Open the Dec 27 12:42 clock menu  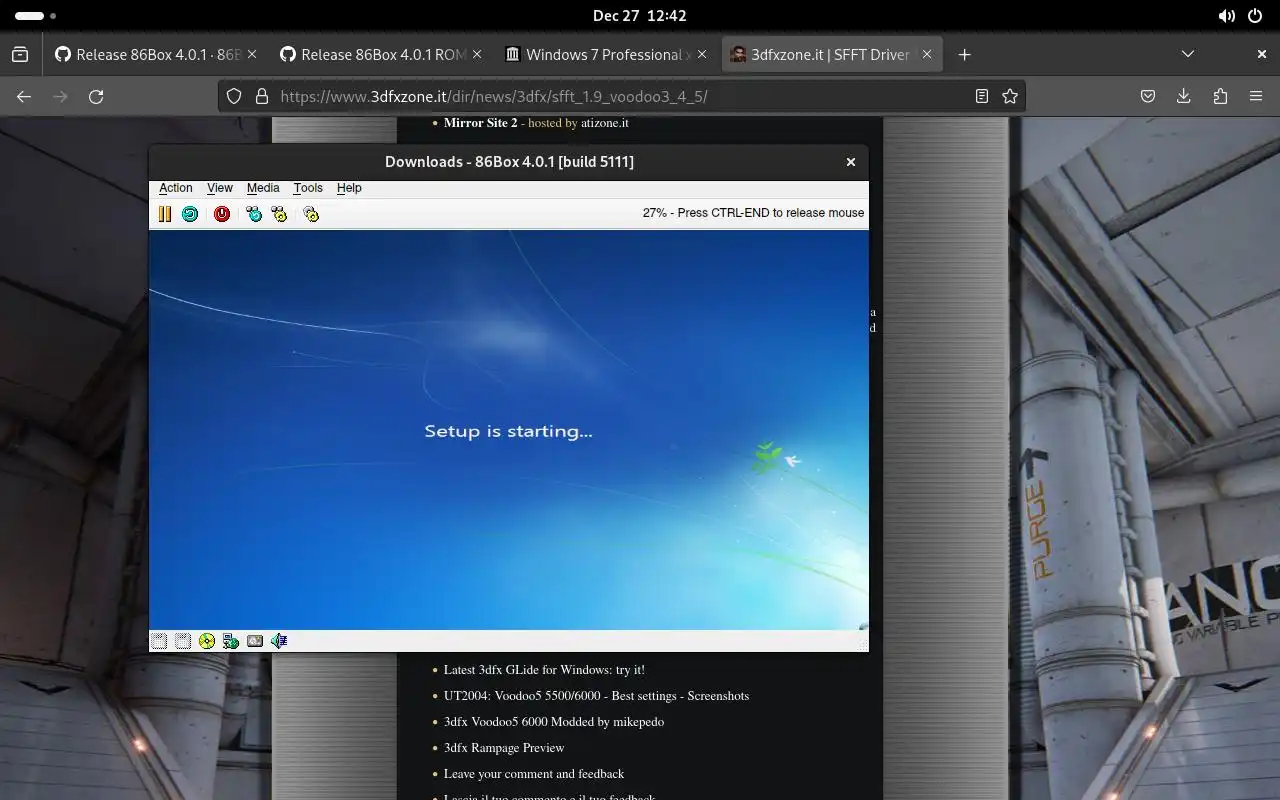(640, 16)
